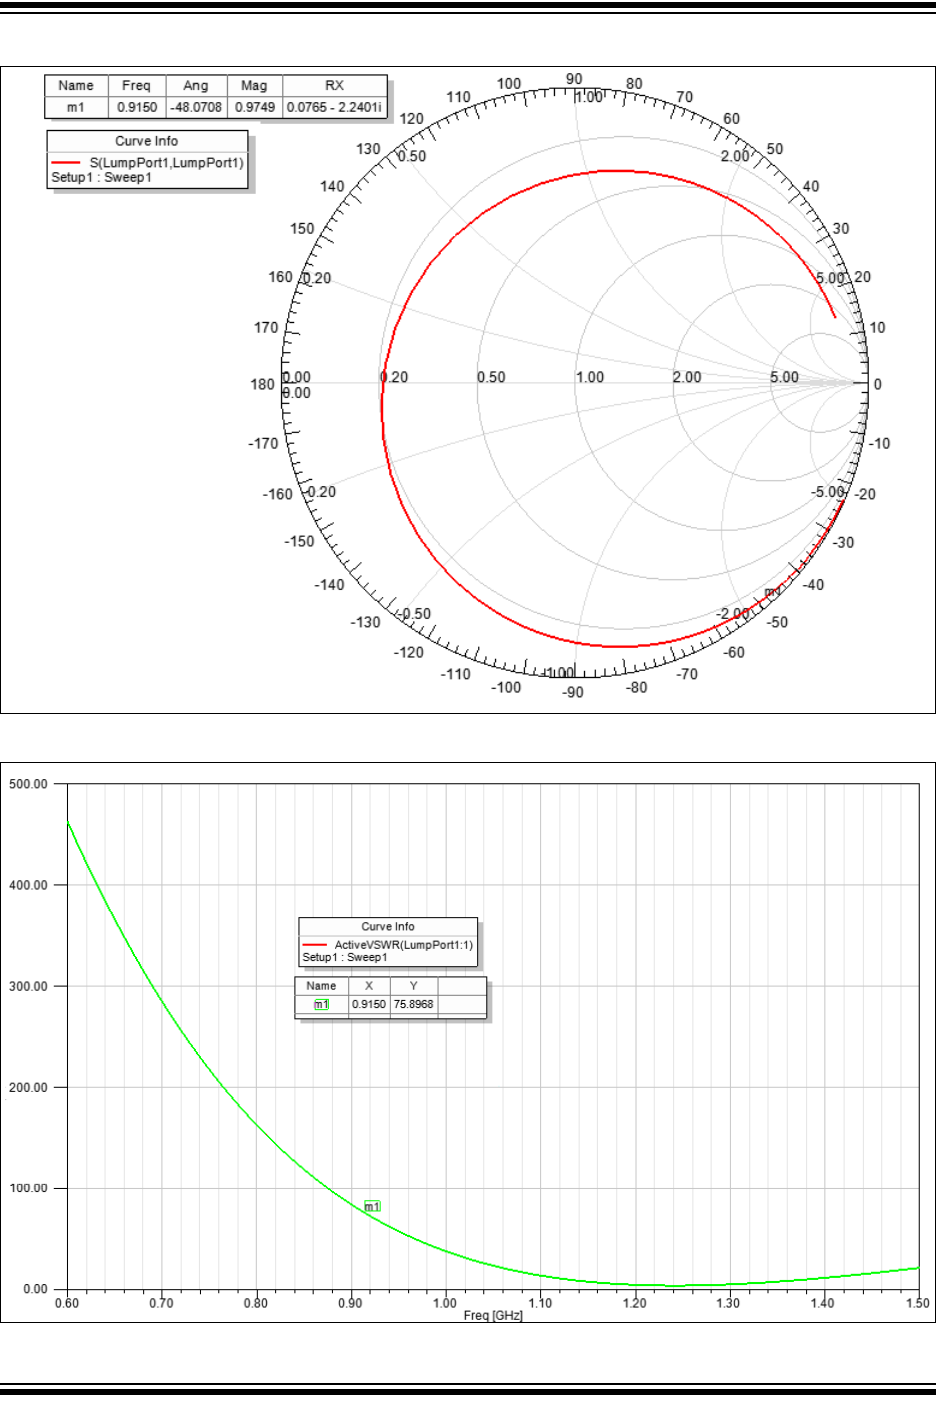Viewport: 936px width, 1411px height.
Task: Click the 0.60 x-axis tick label
Action: tap(66, 1303)
